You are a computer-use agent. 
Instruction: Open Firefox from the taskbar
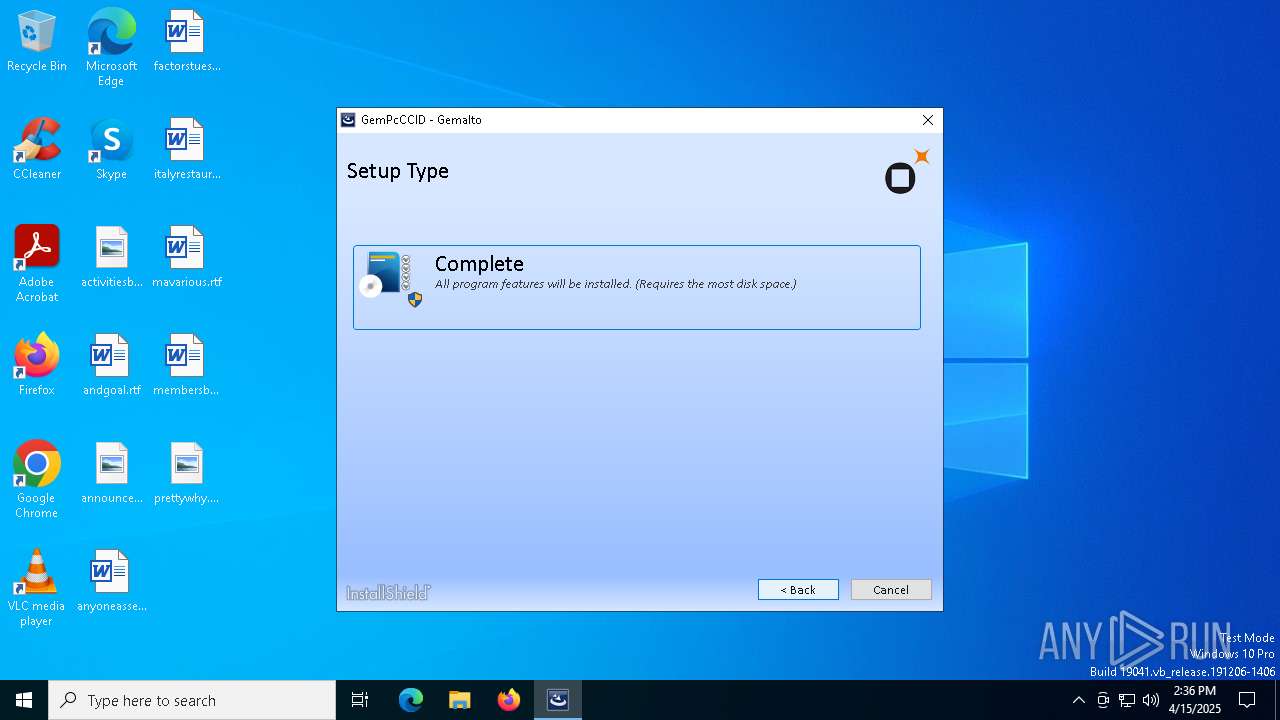(x=509, y=700)
